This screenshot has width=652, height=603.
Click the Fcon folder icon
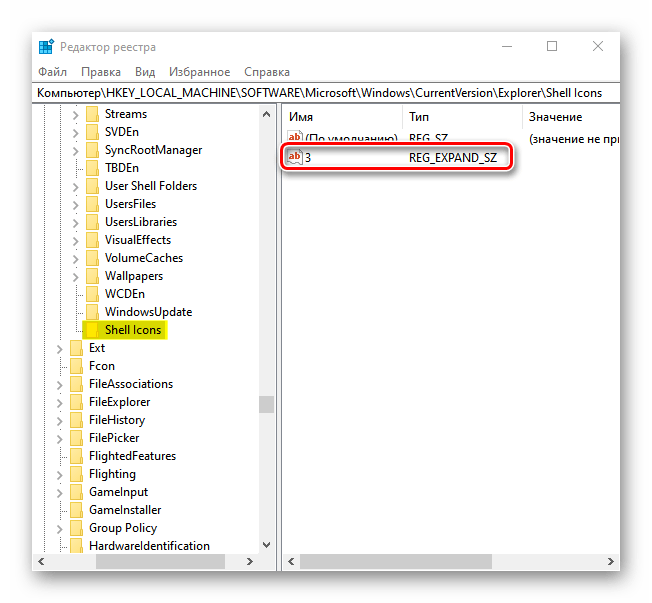pos(77,366)
